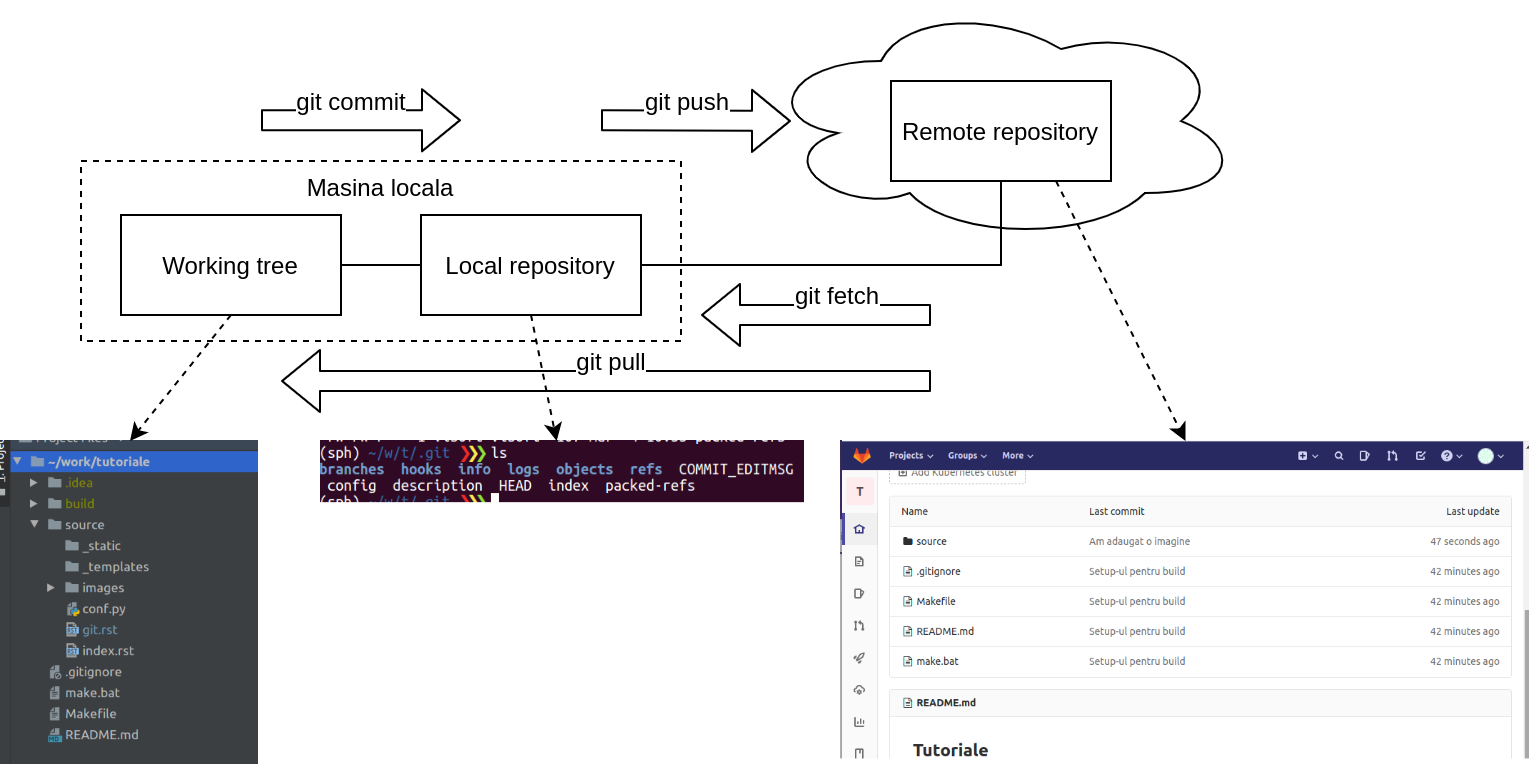The height and width of the screenshot is (766, 1532).
Task: Open the Groups dropdown menu
Action: point(967,456)
